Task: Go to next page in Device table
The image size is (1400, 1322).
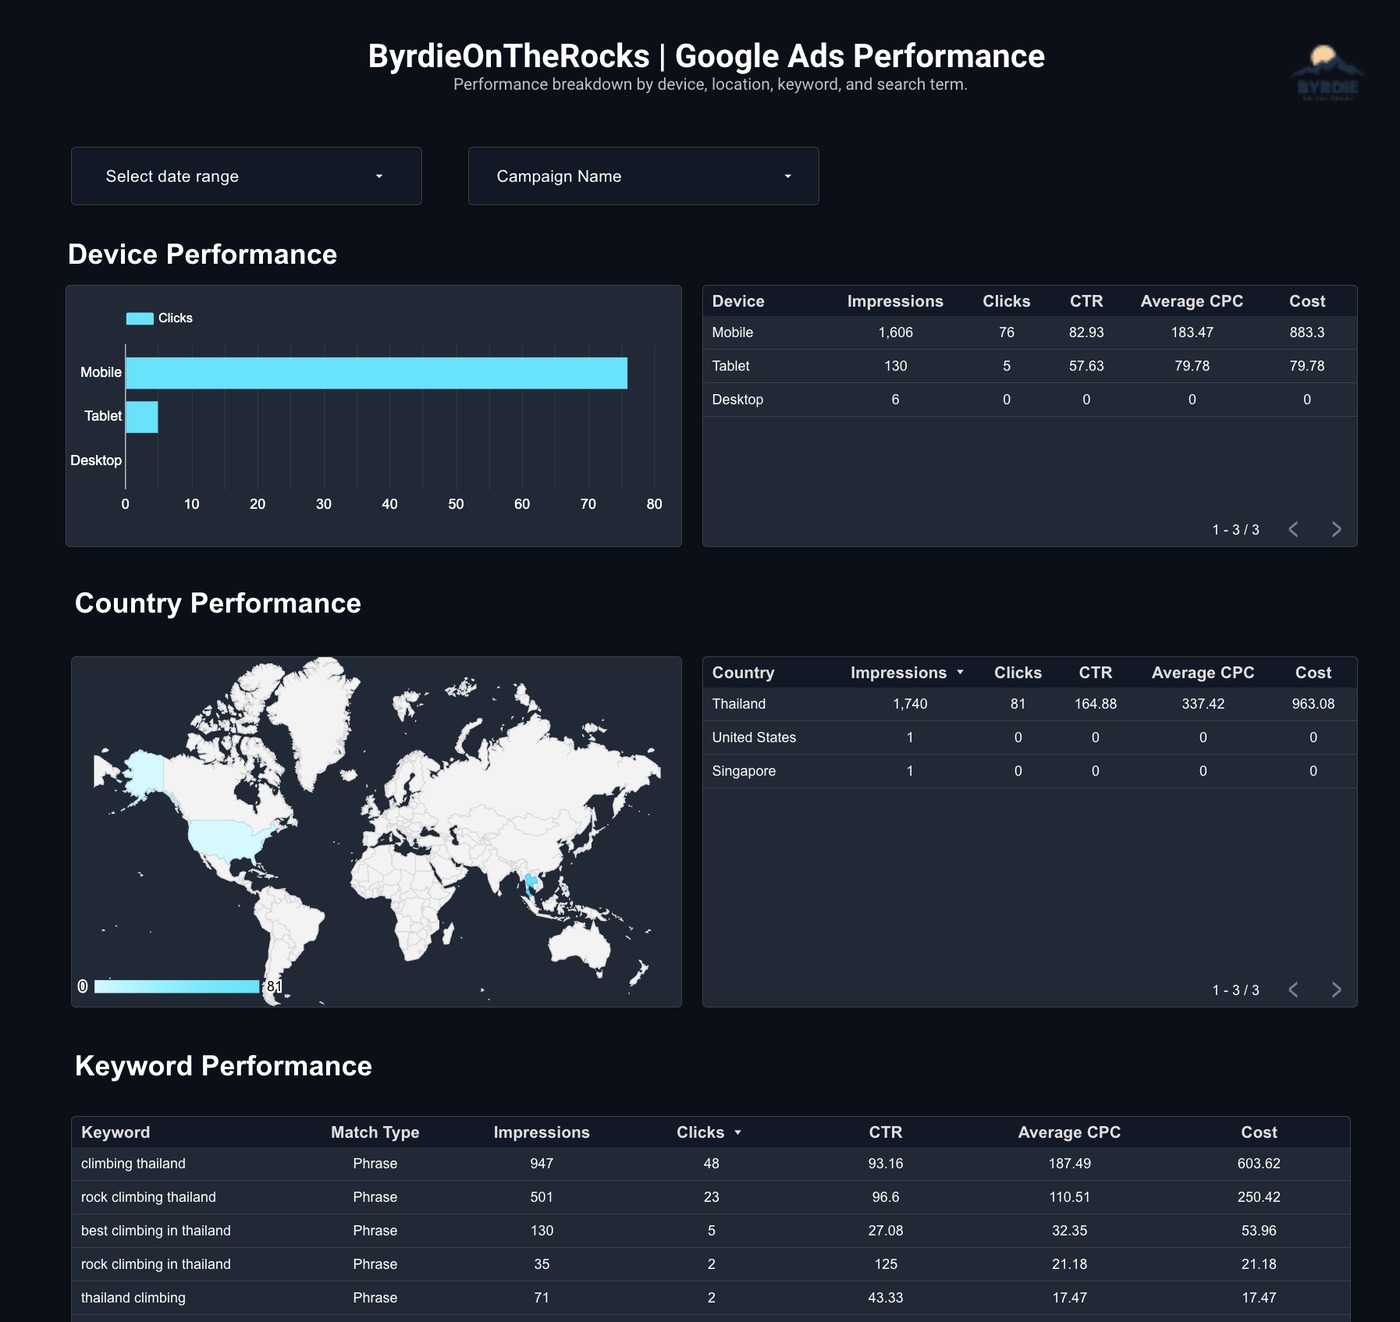Action: [x=1336, y=529]
